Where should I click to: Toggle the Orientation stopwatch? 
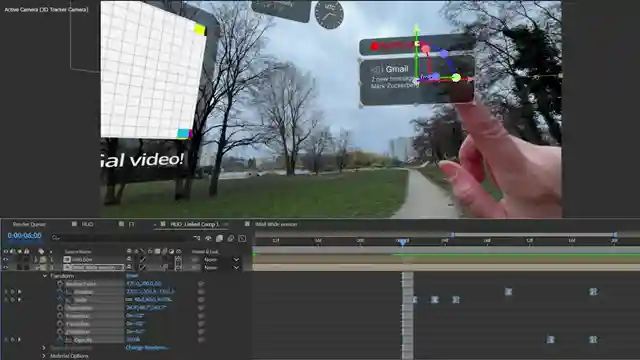(60, 308)
